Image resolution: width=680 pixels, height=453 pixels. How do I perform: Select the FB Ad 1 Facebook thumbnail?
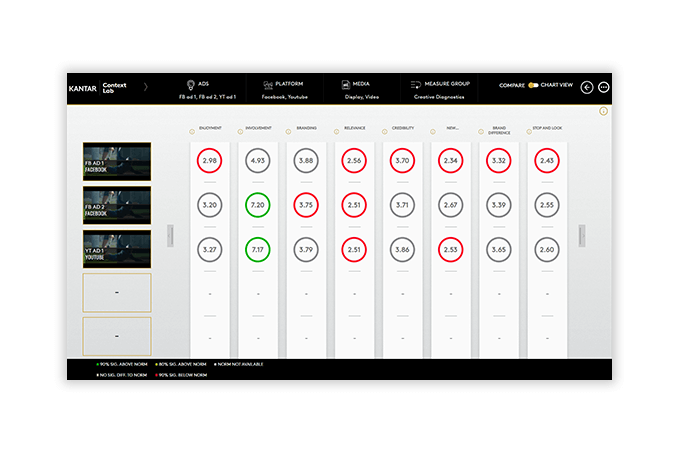pos(117,161)
